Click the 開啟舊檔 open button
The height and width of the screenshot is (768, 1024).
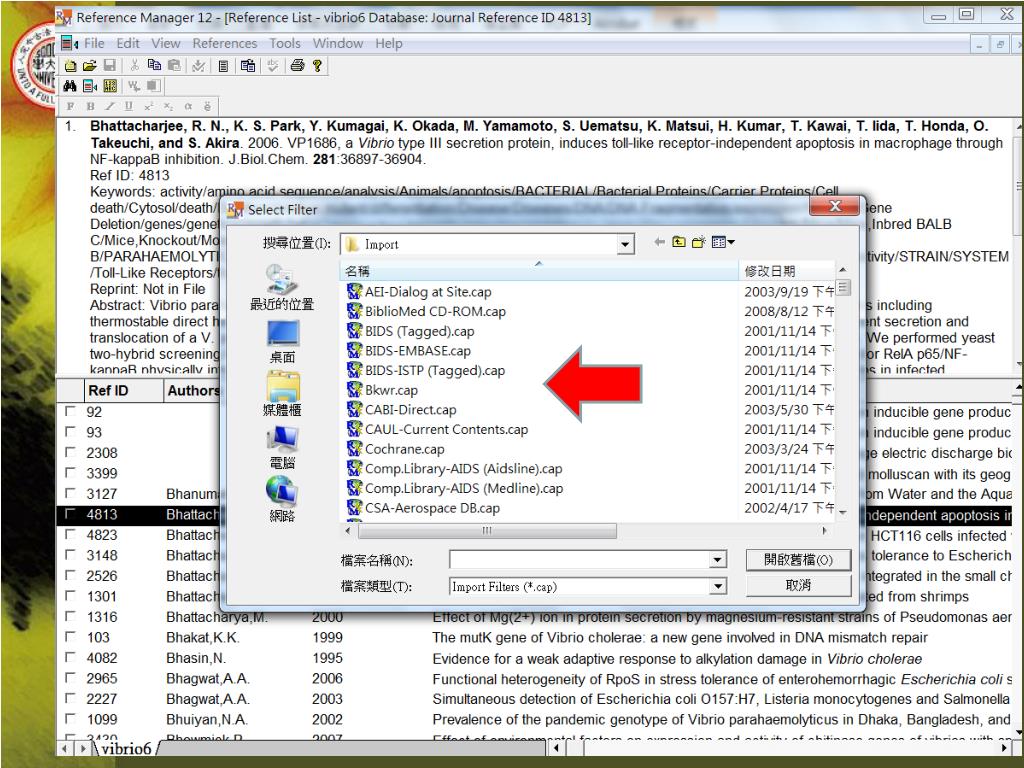coord(798,560)
